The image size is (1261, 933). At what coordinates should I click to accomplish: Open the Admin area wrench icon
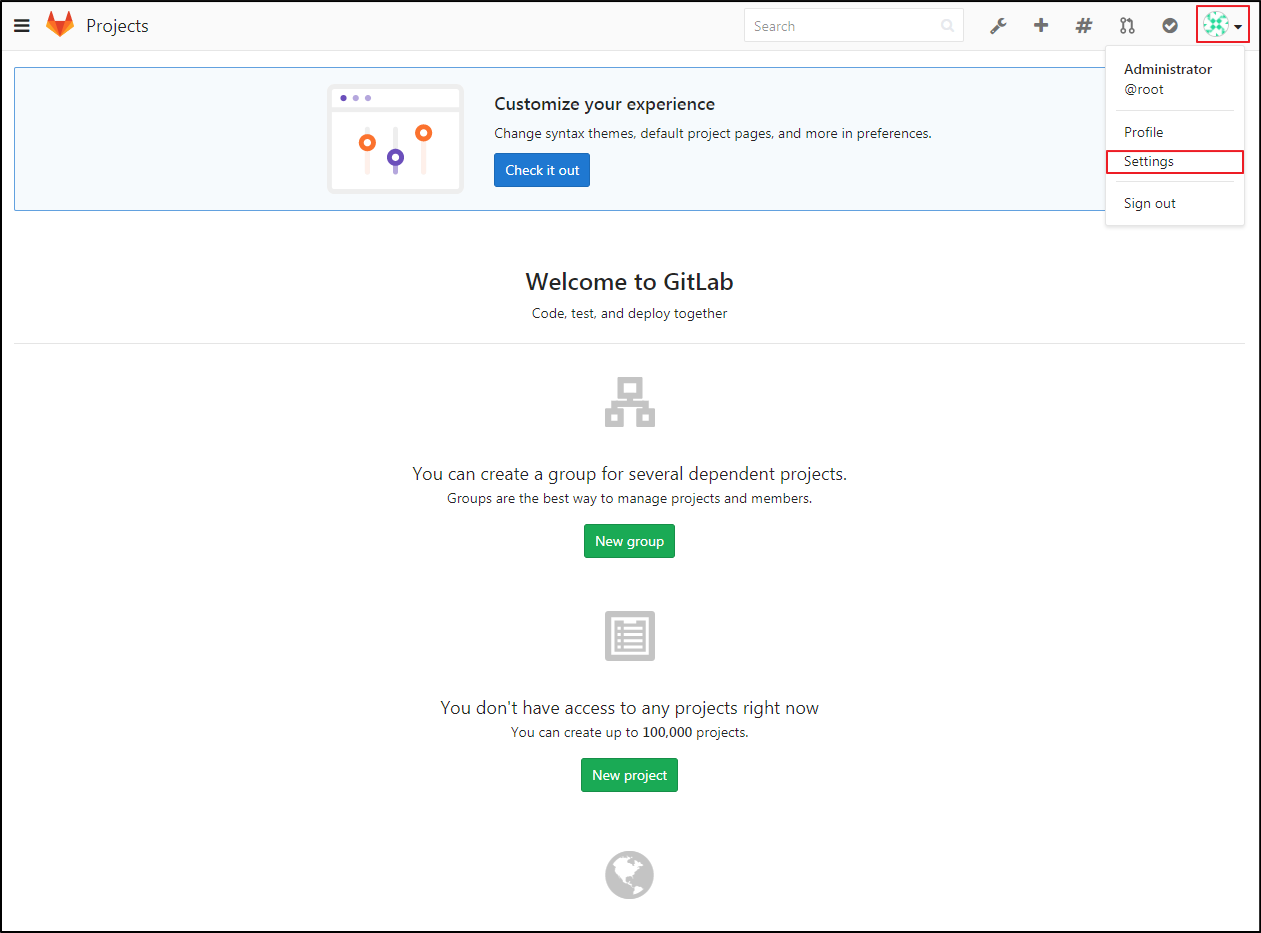pos(998,26)
